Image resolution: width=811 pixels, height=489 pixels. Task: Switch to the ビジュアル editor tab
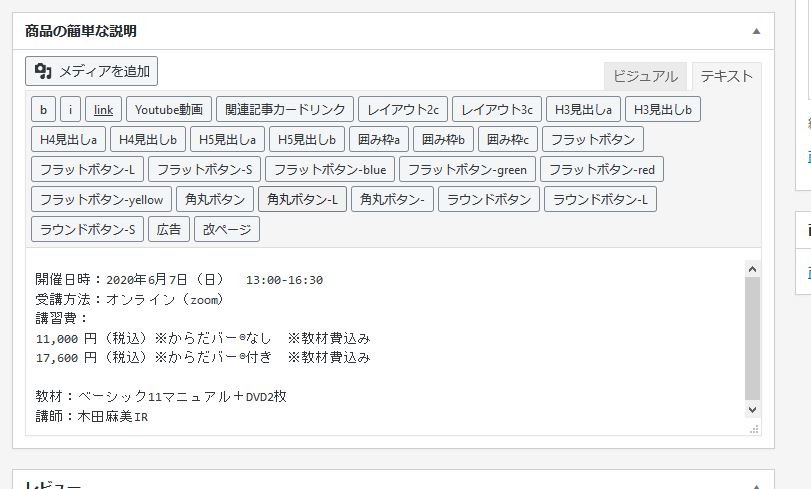point(645,77)
